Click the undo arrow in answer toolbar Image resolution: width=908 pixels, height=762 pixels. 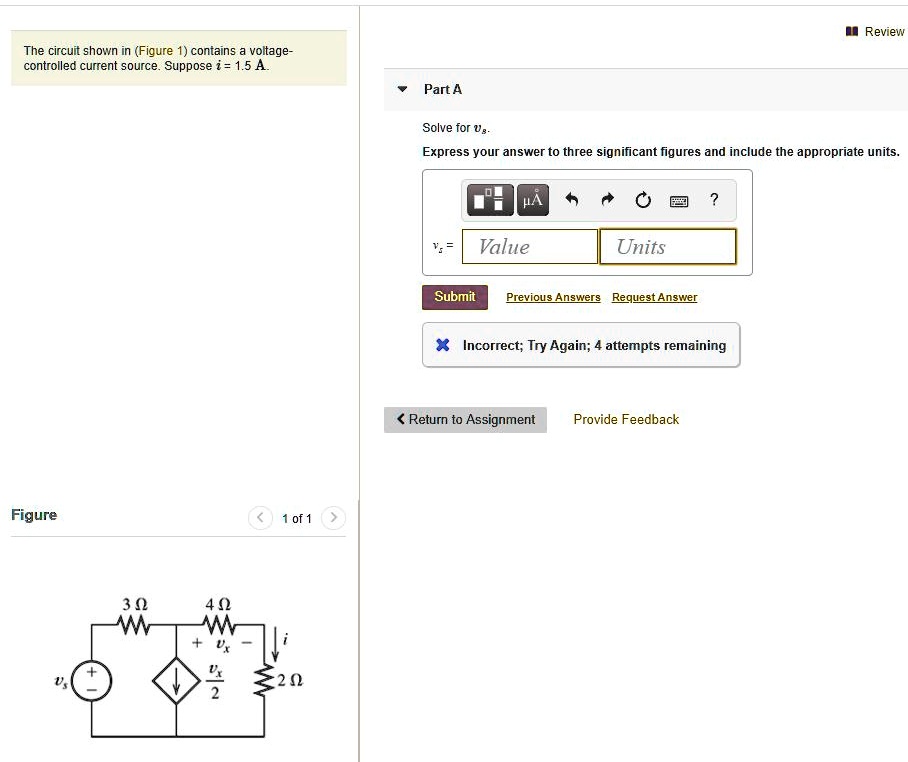pyautogui.click(x=570, y=199)
